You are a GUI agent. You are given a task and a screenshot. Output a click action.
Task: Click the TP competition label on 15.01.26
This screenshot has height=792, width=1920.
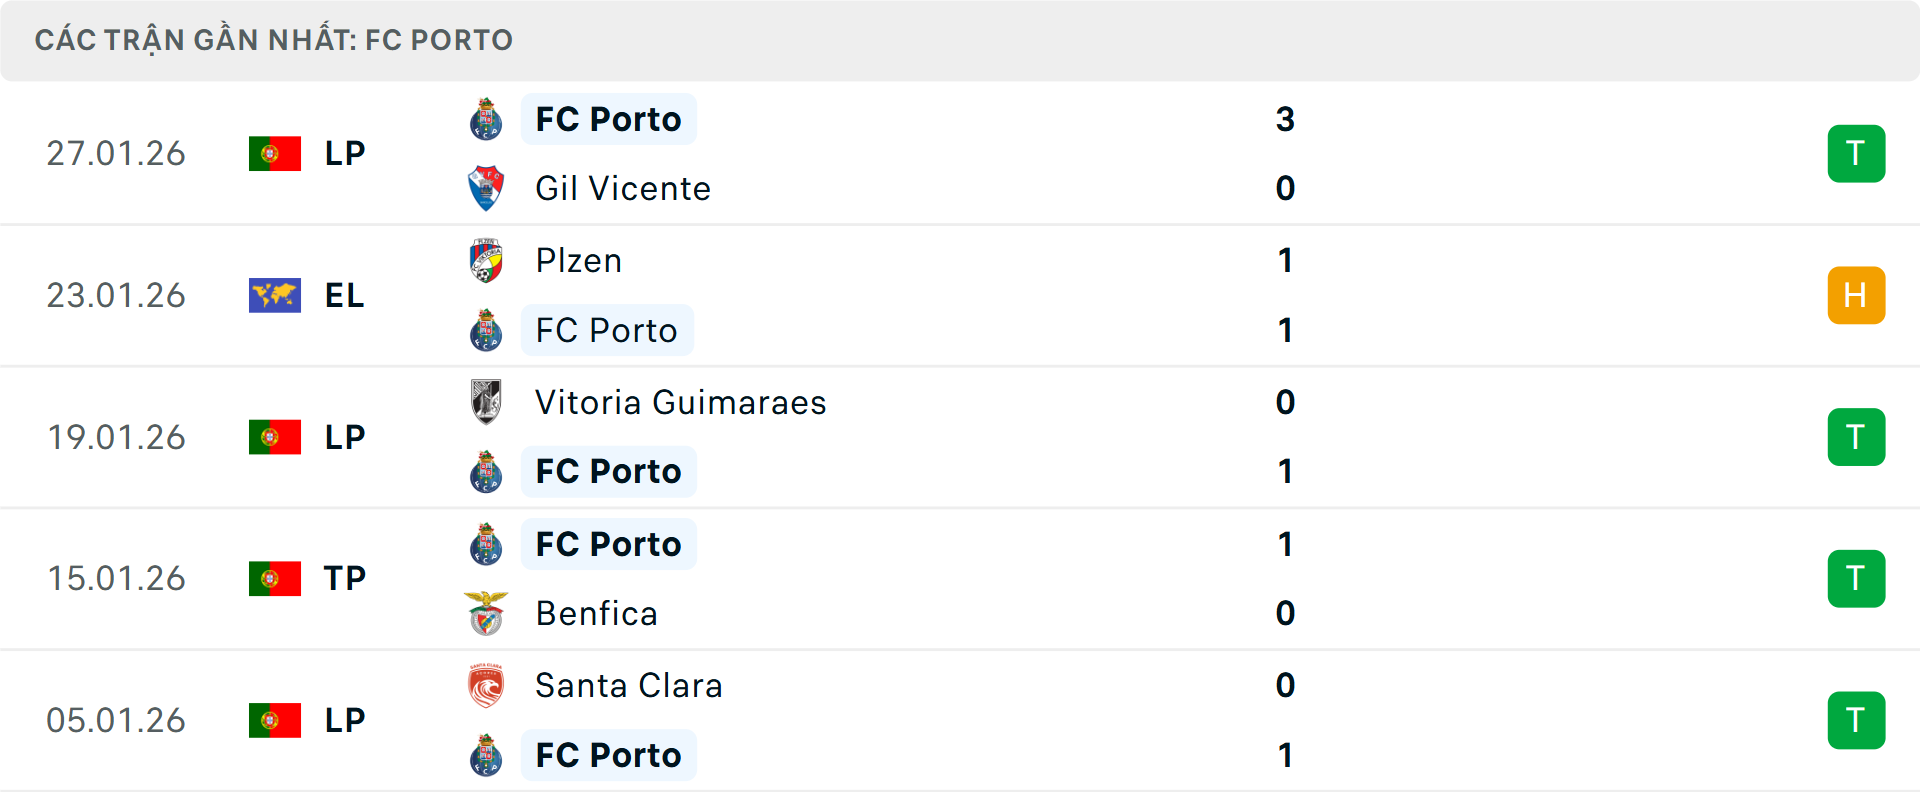point(344,578)
